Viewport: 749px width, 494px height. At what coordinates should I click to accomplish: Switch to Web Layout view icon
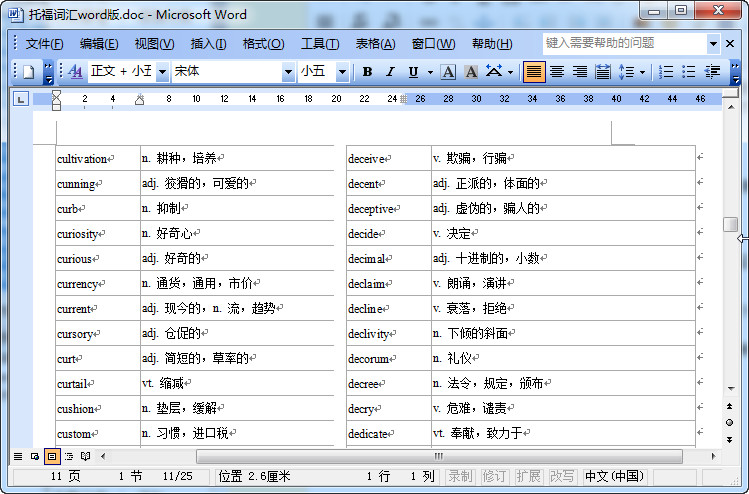coord(34,456)
